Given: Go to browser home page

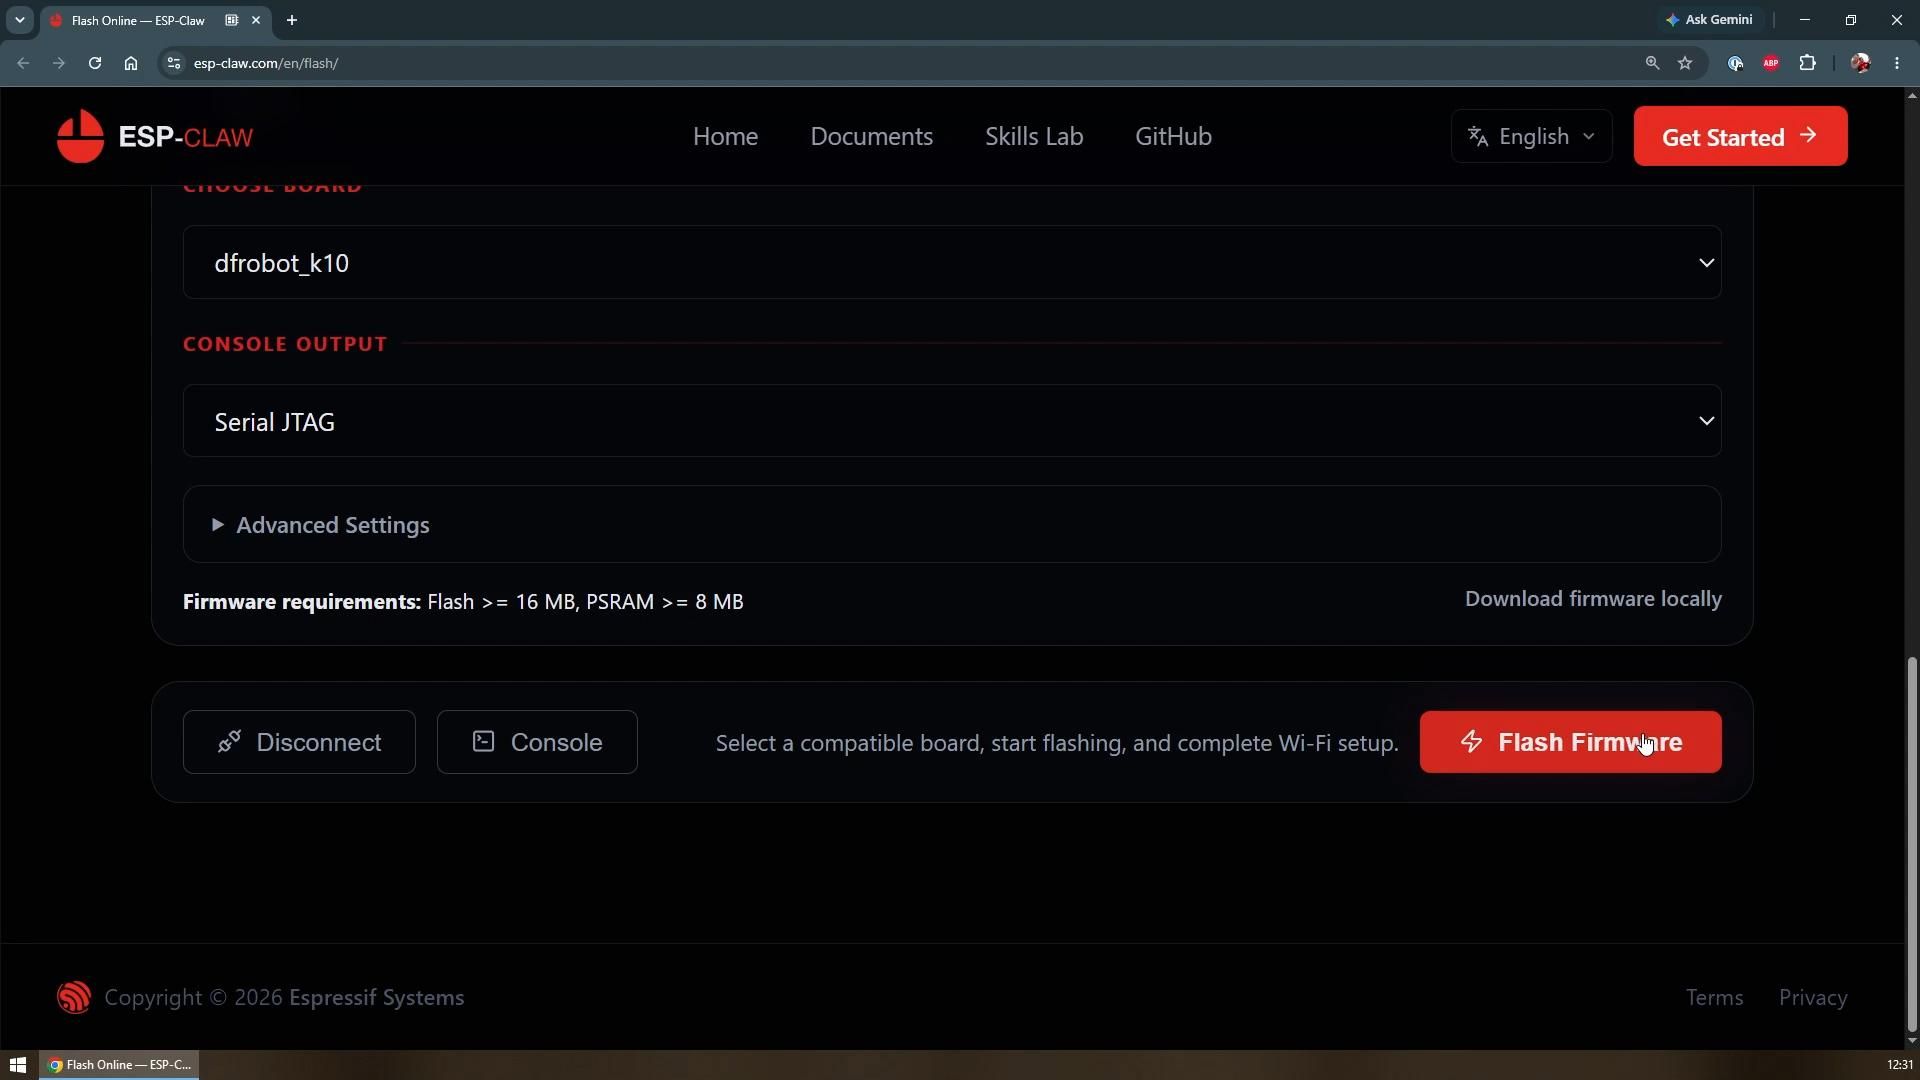Looking at the screenshot, I should click(131, 63).
